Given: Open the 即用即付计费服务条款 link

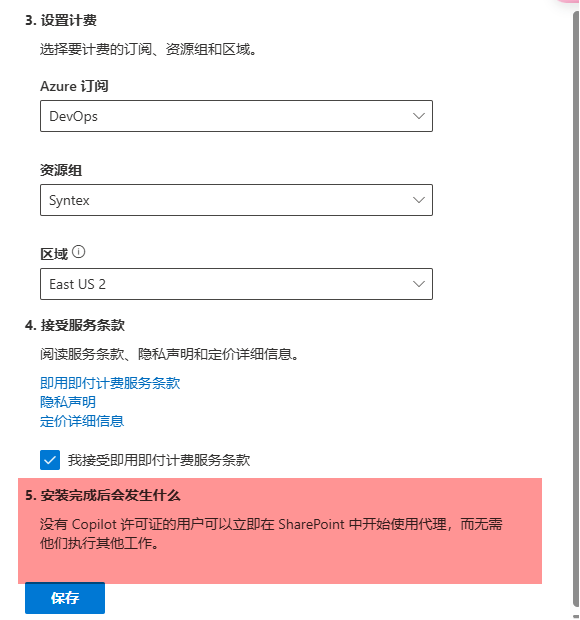Looking at the screenshot, I should tap(110, 383).
